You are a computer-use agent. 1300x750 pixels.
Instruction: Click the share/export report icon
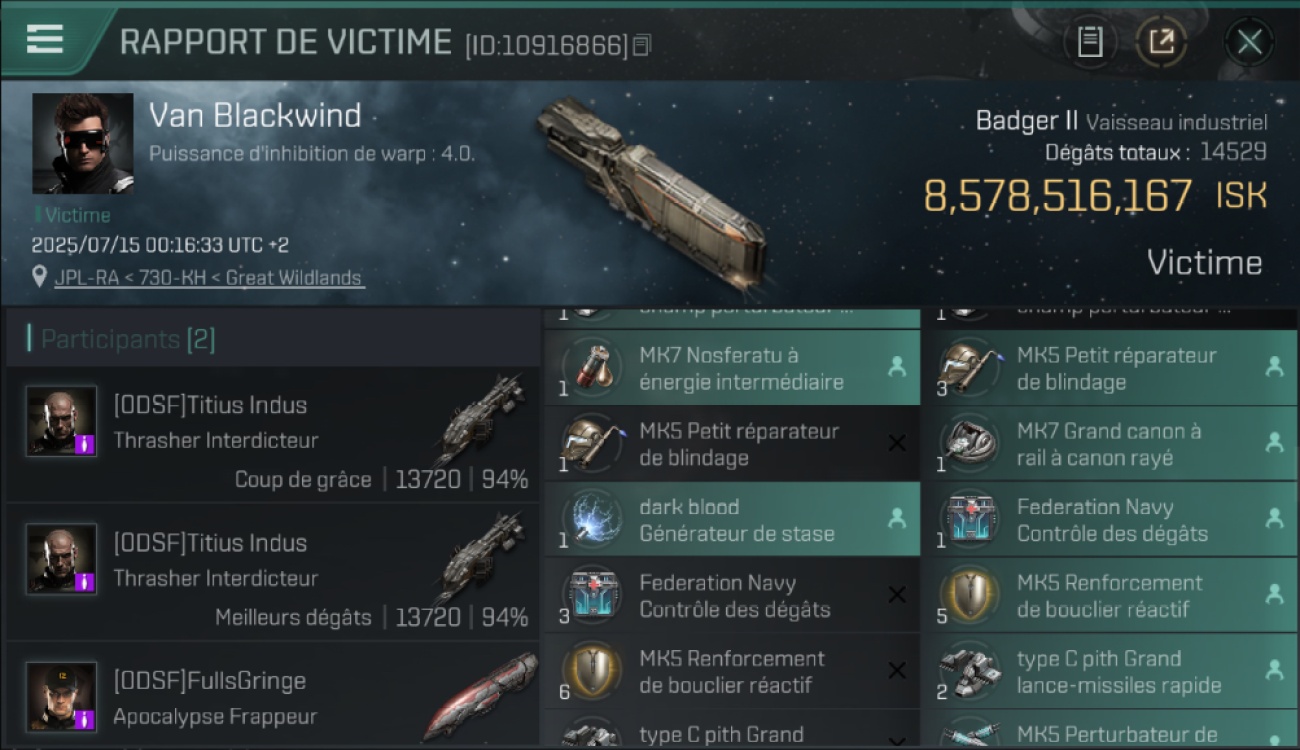1161,42
